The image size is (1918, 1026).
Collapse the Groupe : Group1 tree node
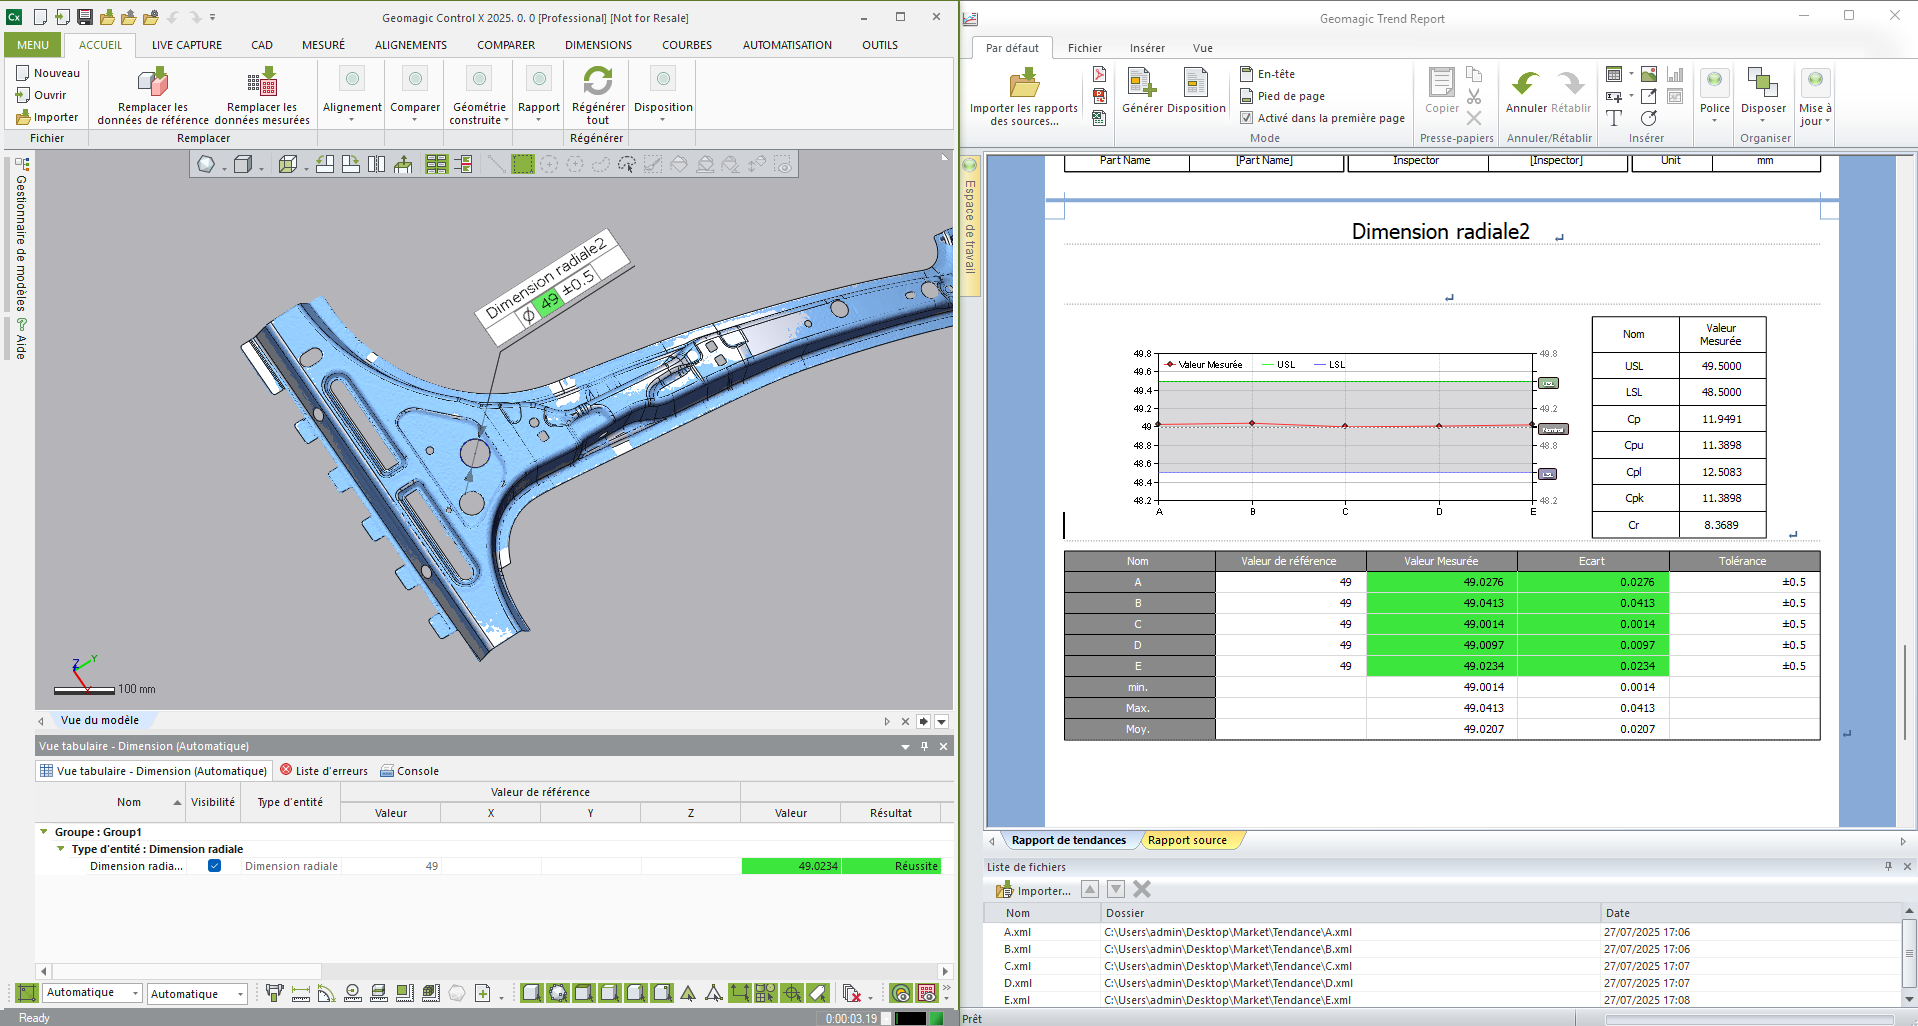[44, 832]
